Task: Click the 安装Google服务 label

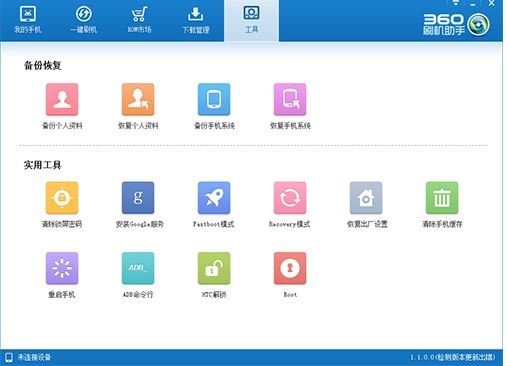Action: tap(140, 224)
